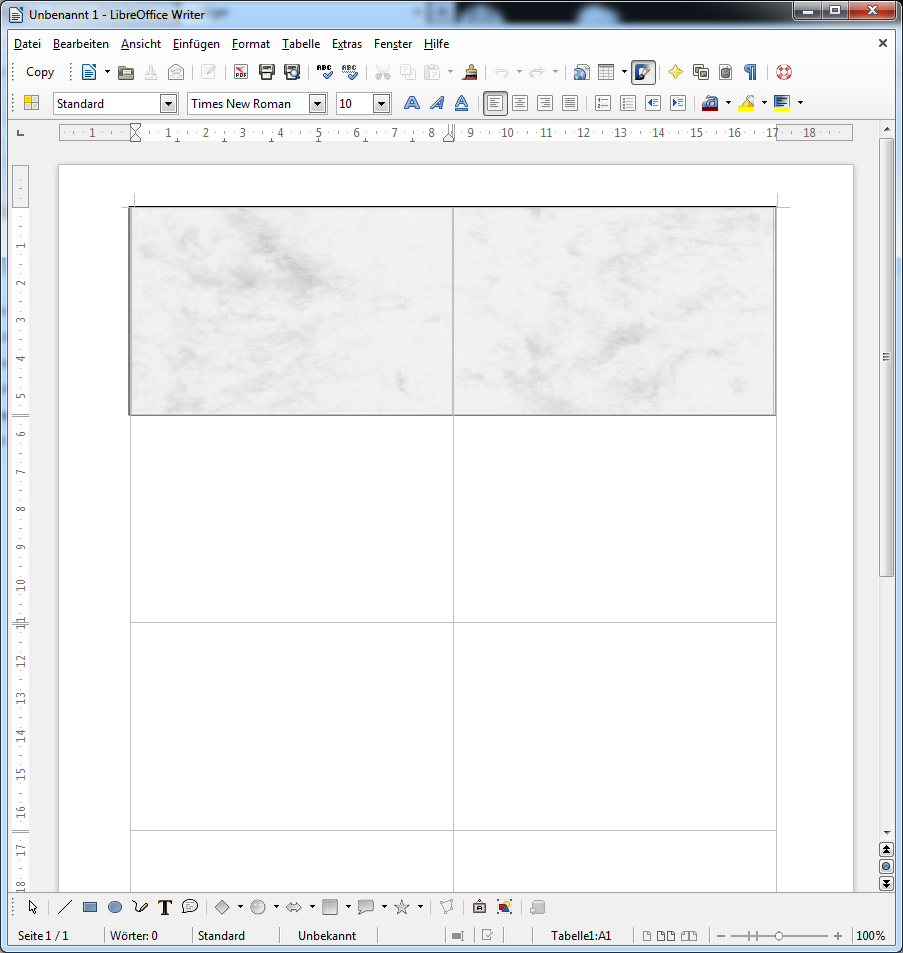Image resolution: width=903 pixels, height=953 pixels.
Task: Toggle Underline text formatting
Action: [x=461, y=103]
